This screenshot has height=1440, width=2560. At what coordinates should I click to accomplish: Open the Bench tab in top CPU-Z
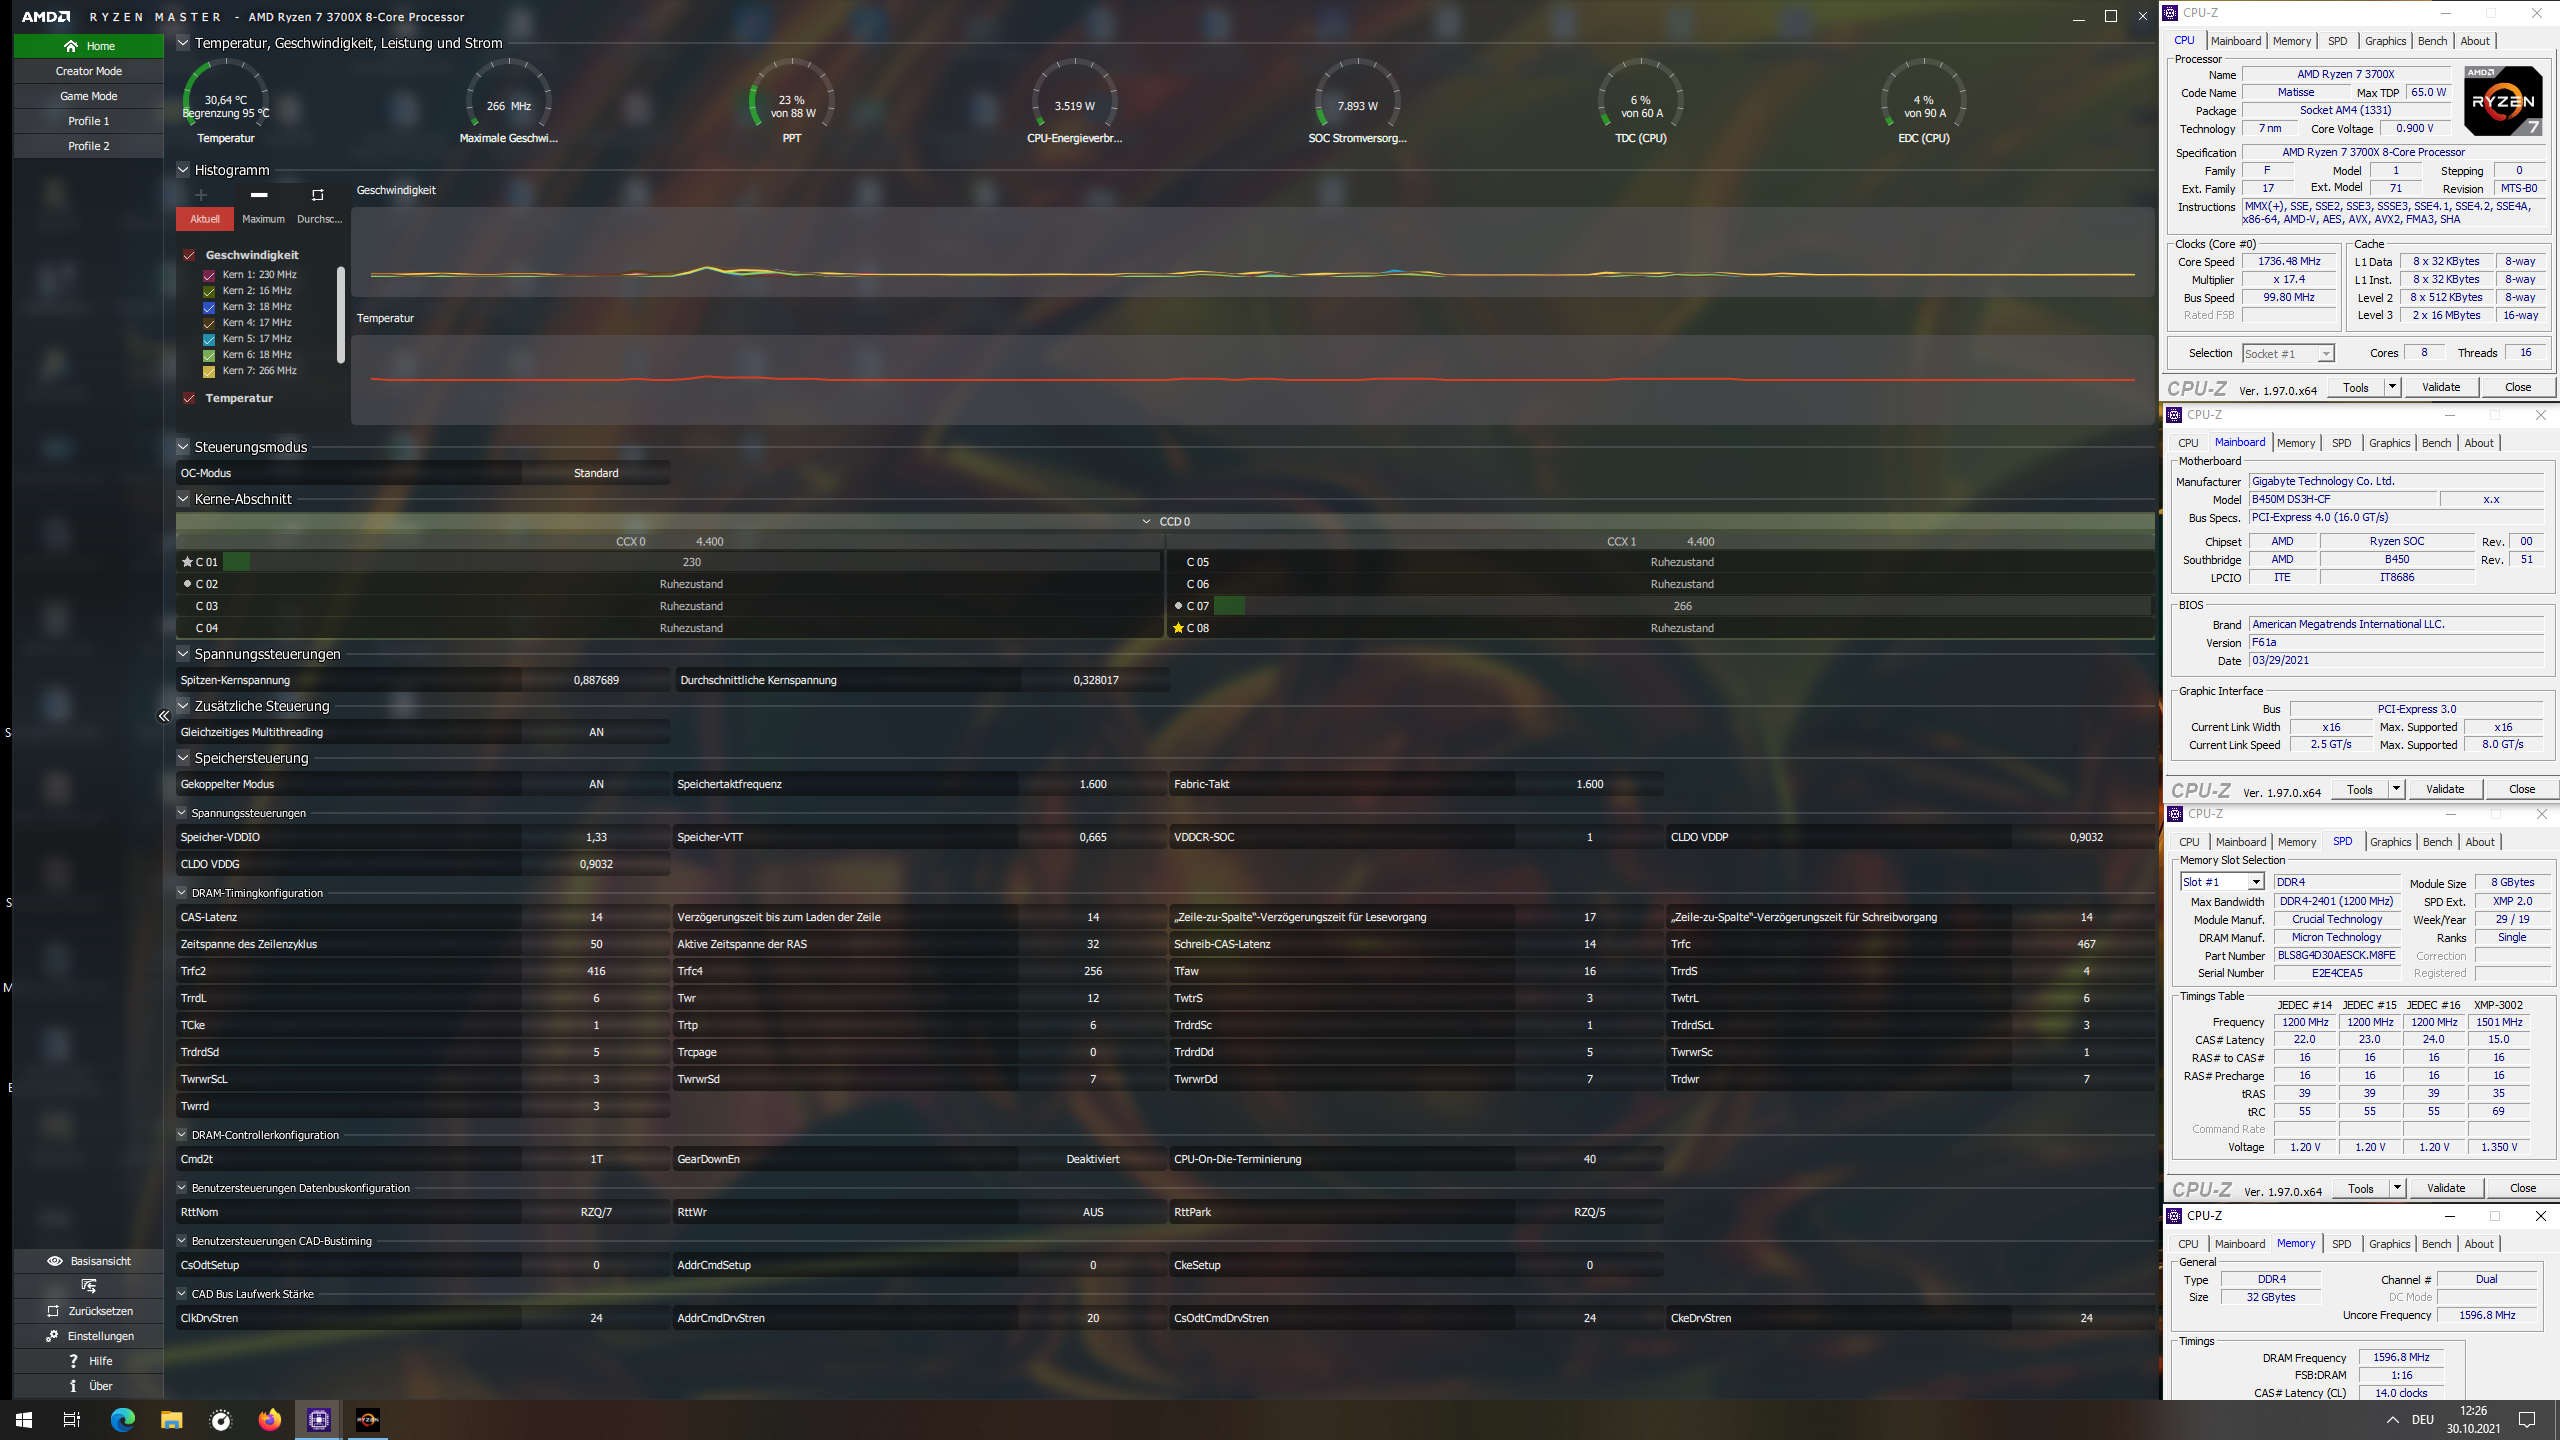[2432, 41]
